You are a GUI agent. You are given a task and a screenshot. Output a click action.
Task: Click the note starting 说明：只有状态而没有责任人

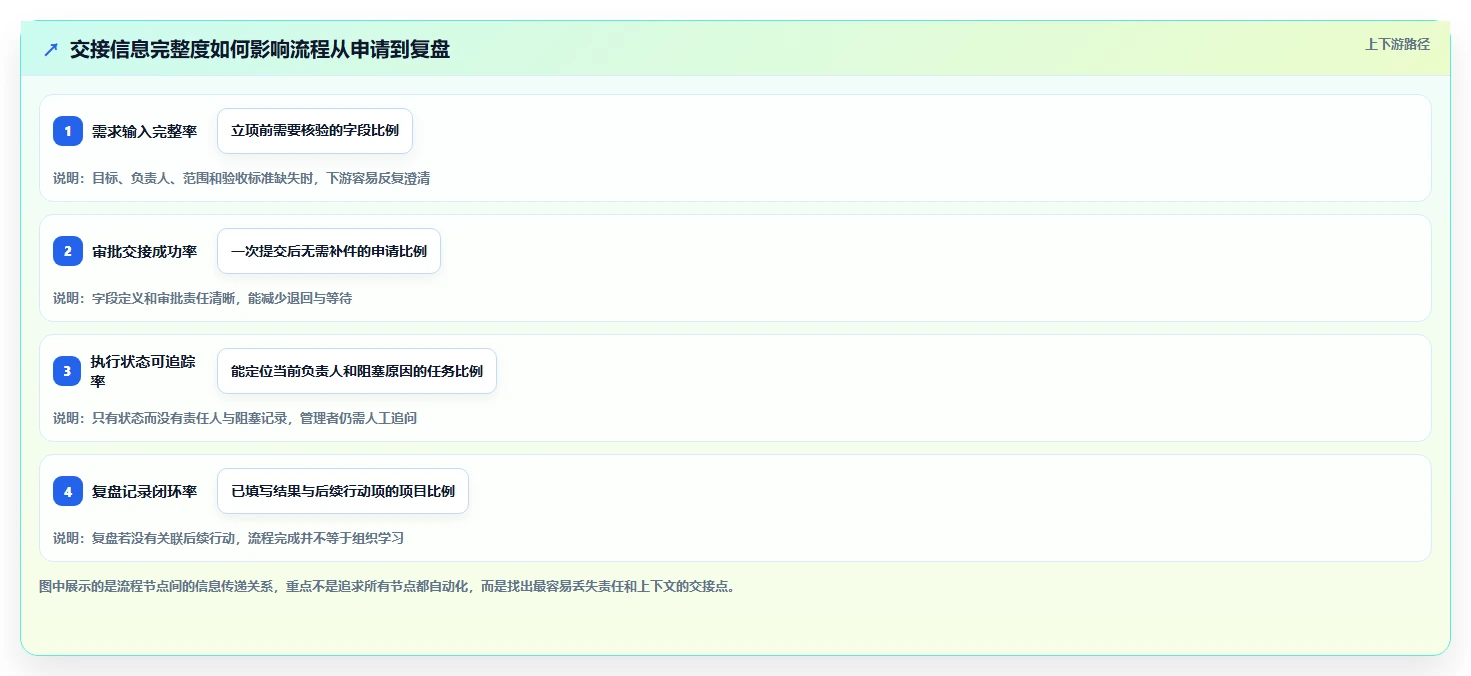pos(235,418)
